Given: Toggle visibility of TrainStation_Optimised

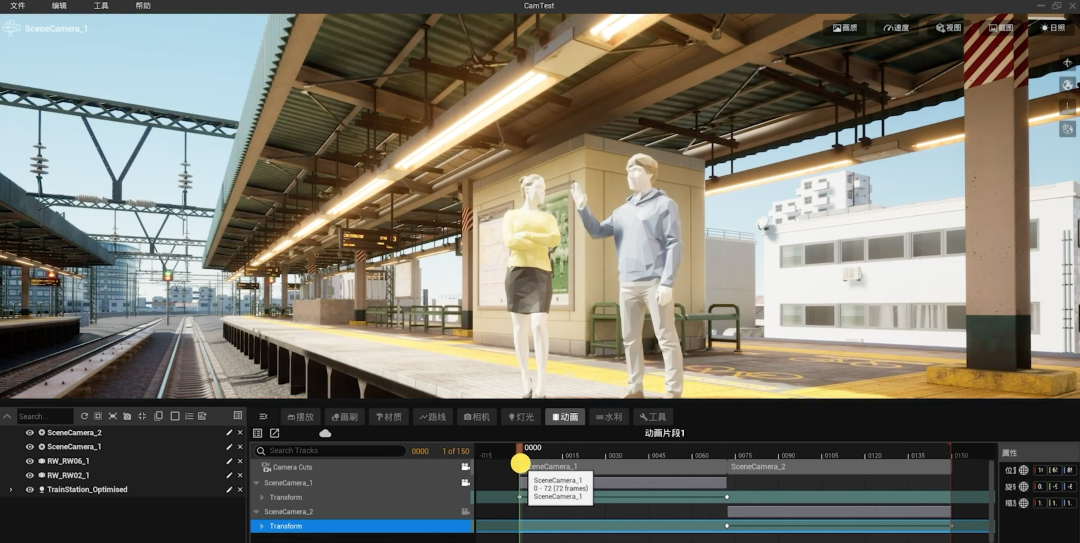Looking at the screenshot, I should tap(30, 489).
